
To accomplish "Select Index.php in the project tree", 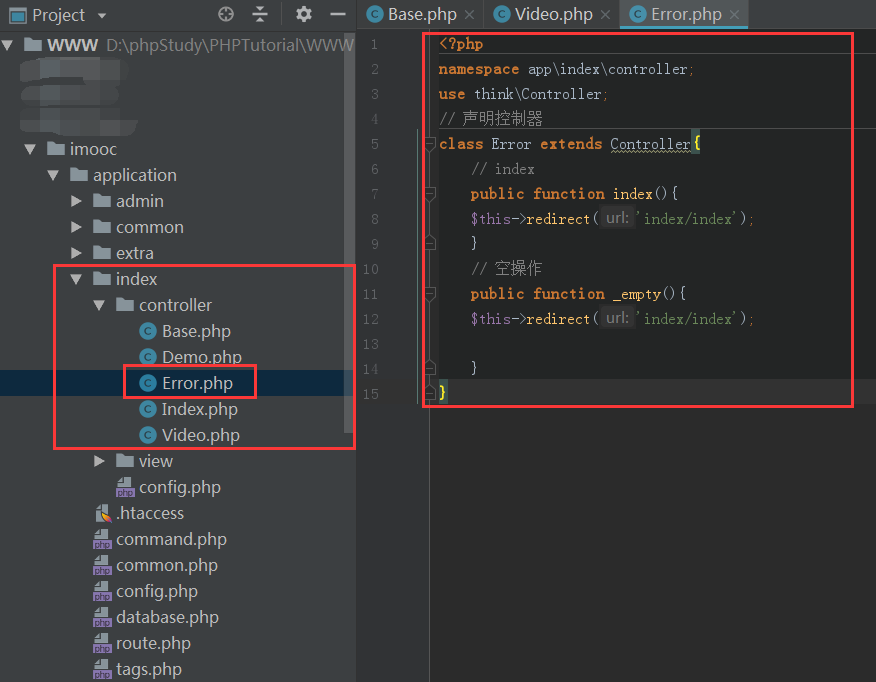I will (x=199, y=409).
